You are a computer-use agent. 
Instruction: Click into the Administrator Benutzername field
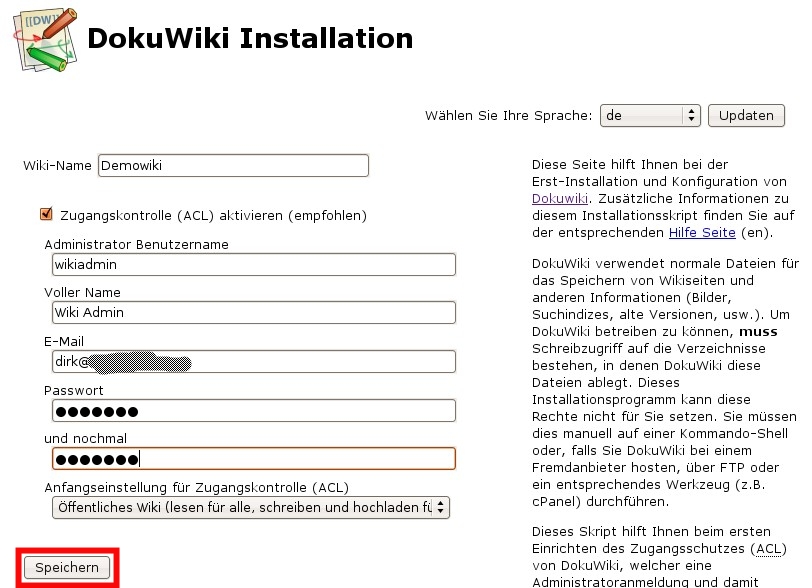[253, 264]
